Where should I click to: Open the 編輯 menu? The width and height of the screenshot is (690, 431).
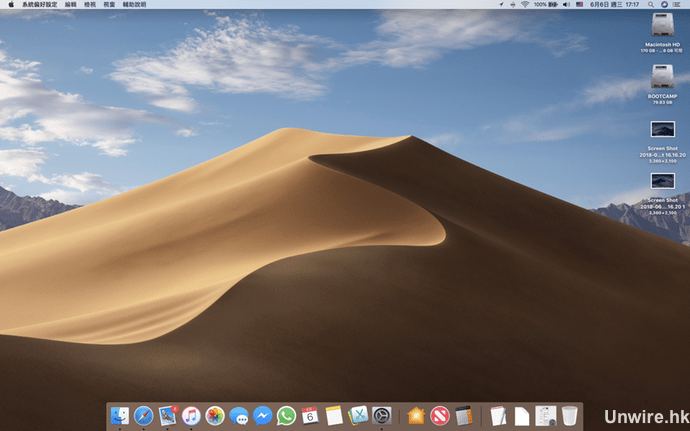pyautogui.click(x=70, y=4)
